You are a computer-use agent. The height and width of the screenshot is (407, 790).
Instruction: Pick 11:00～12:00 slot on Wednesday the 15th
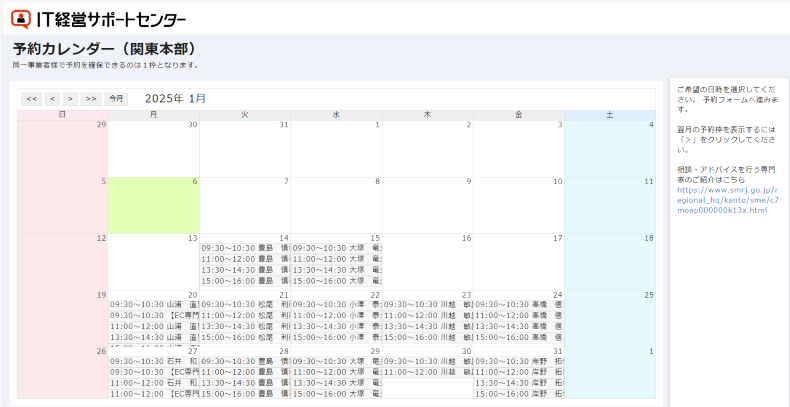pyautogui.click(x=336, y=258)
